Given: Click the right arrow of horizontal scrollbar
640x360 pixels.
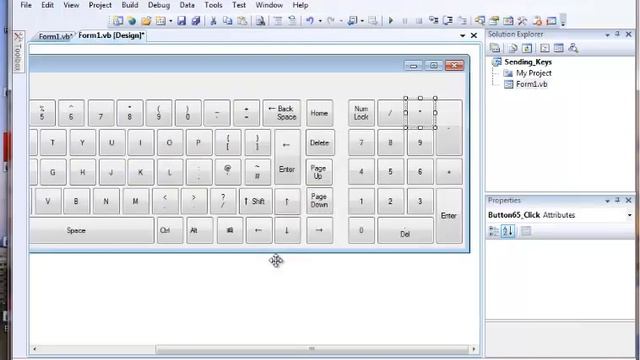Looking at the screenshot, I should coord(474,349).
